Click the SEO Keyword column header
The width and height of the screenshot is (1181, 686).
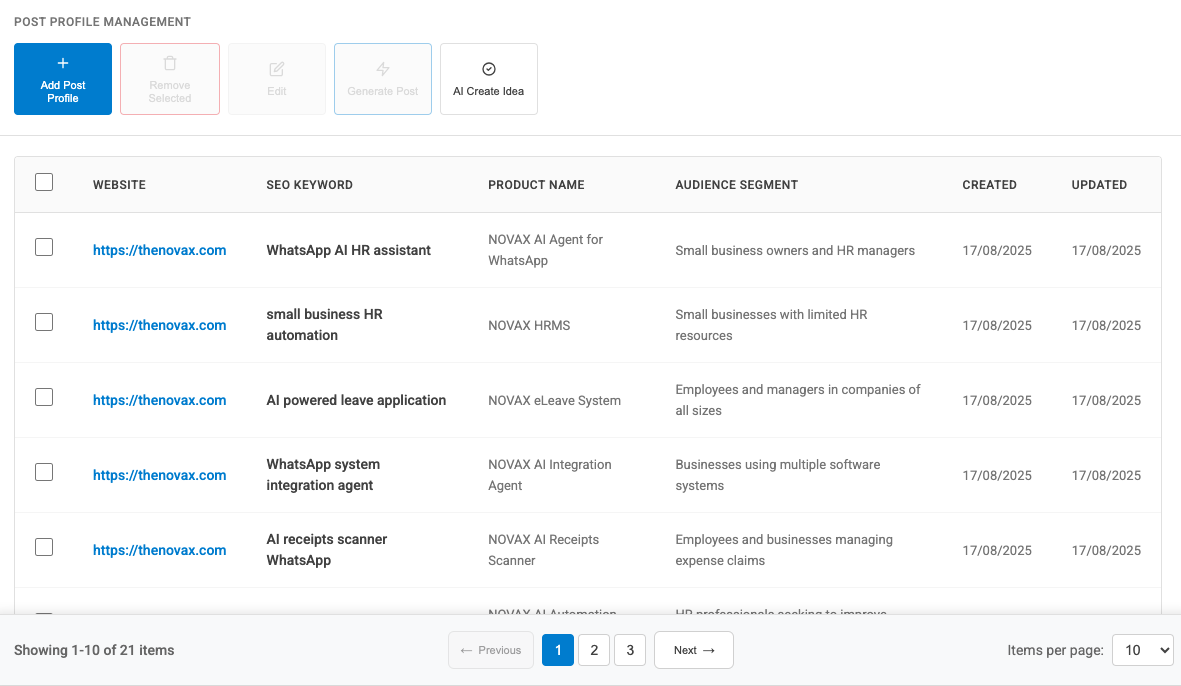[310, 184]
